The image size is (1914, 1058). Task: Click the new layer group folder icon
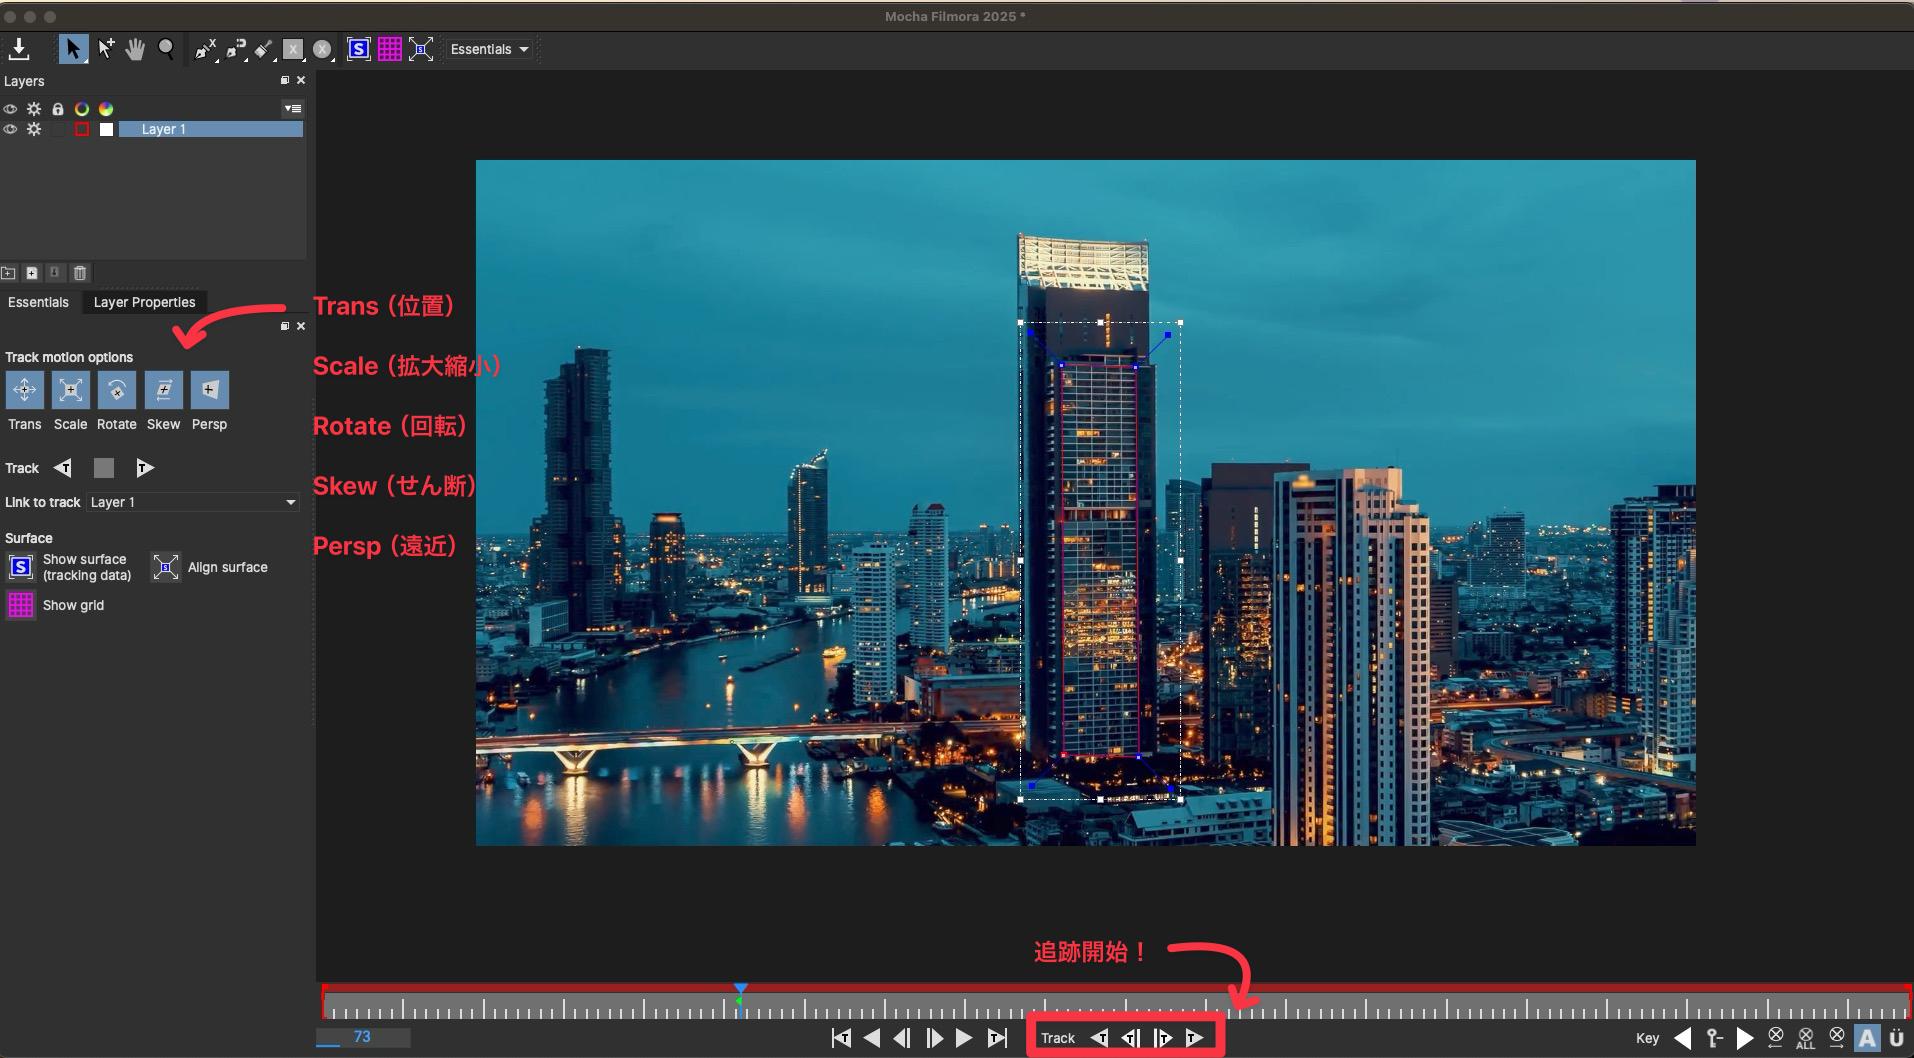tap(8, 273)
